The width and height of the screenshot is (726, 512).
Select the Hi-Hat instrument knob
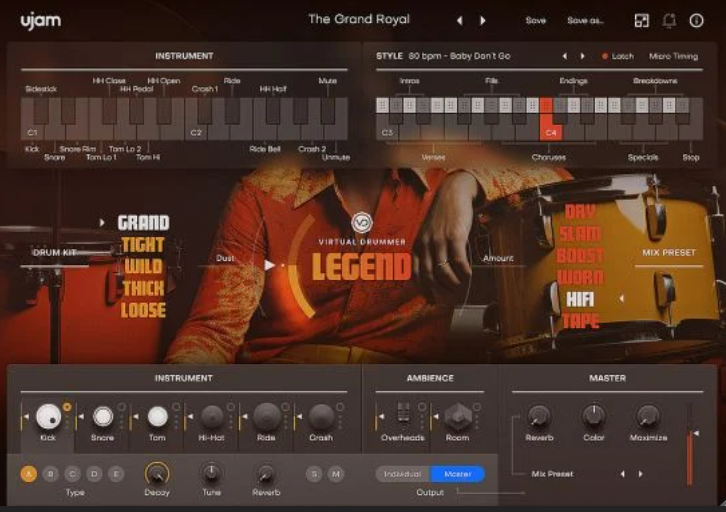point(212,416)
